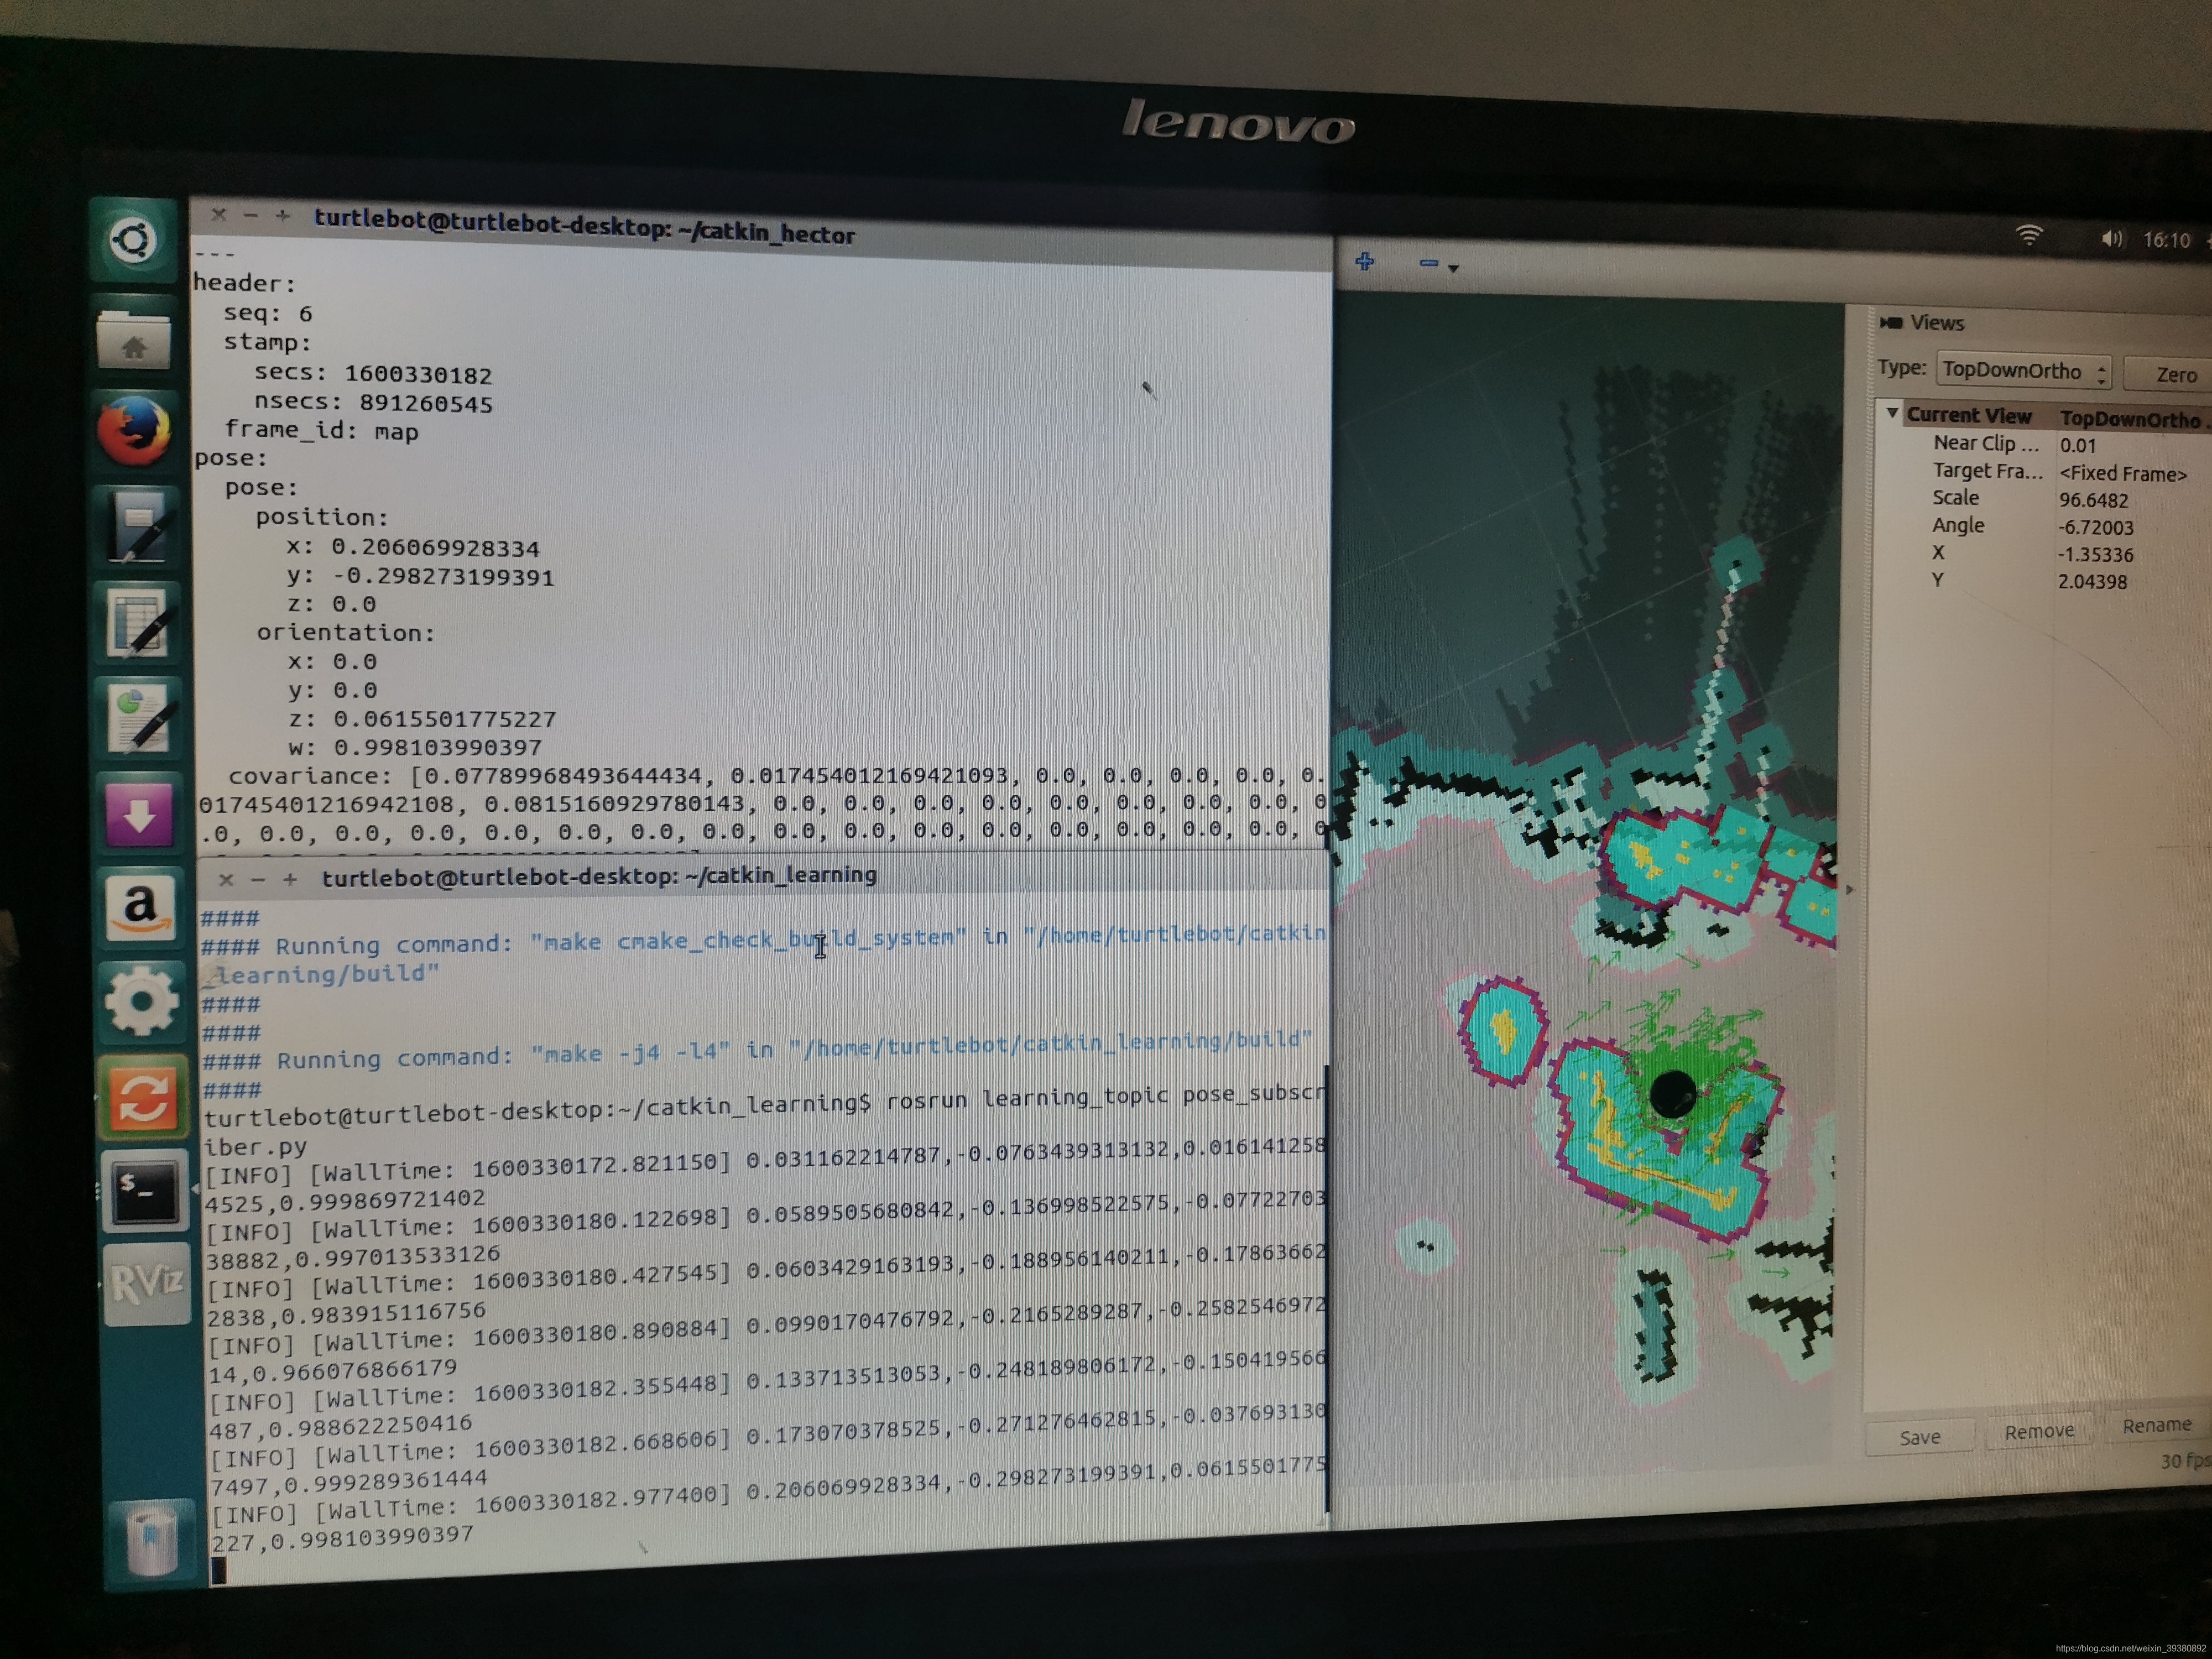Click the Zero button in Views
The height and width of the screenshot is (1659, 2212).
(2170, 375)
